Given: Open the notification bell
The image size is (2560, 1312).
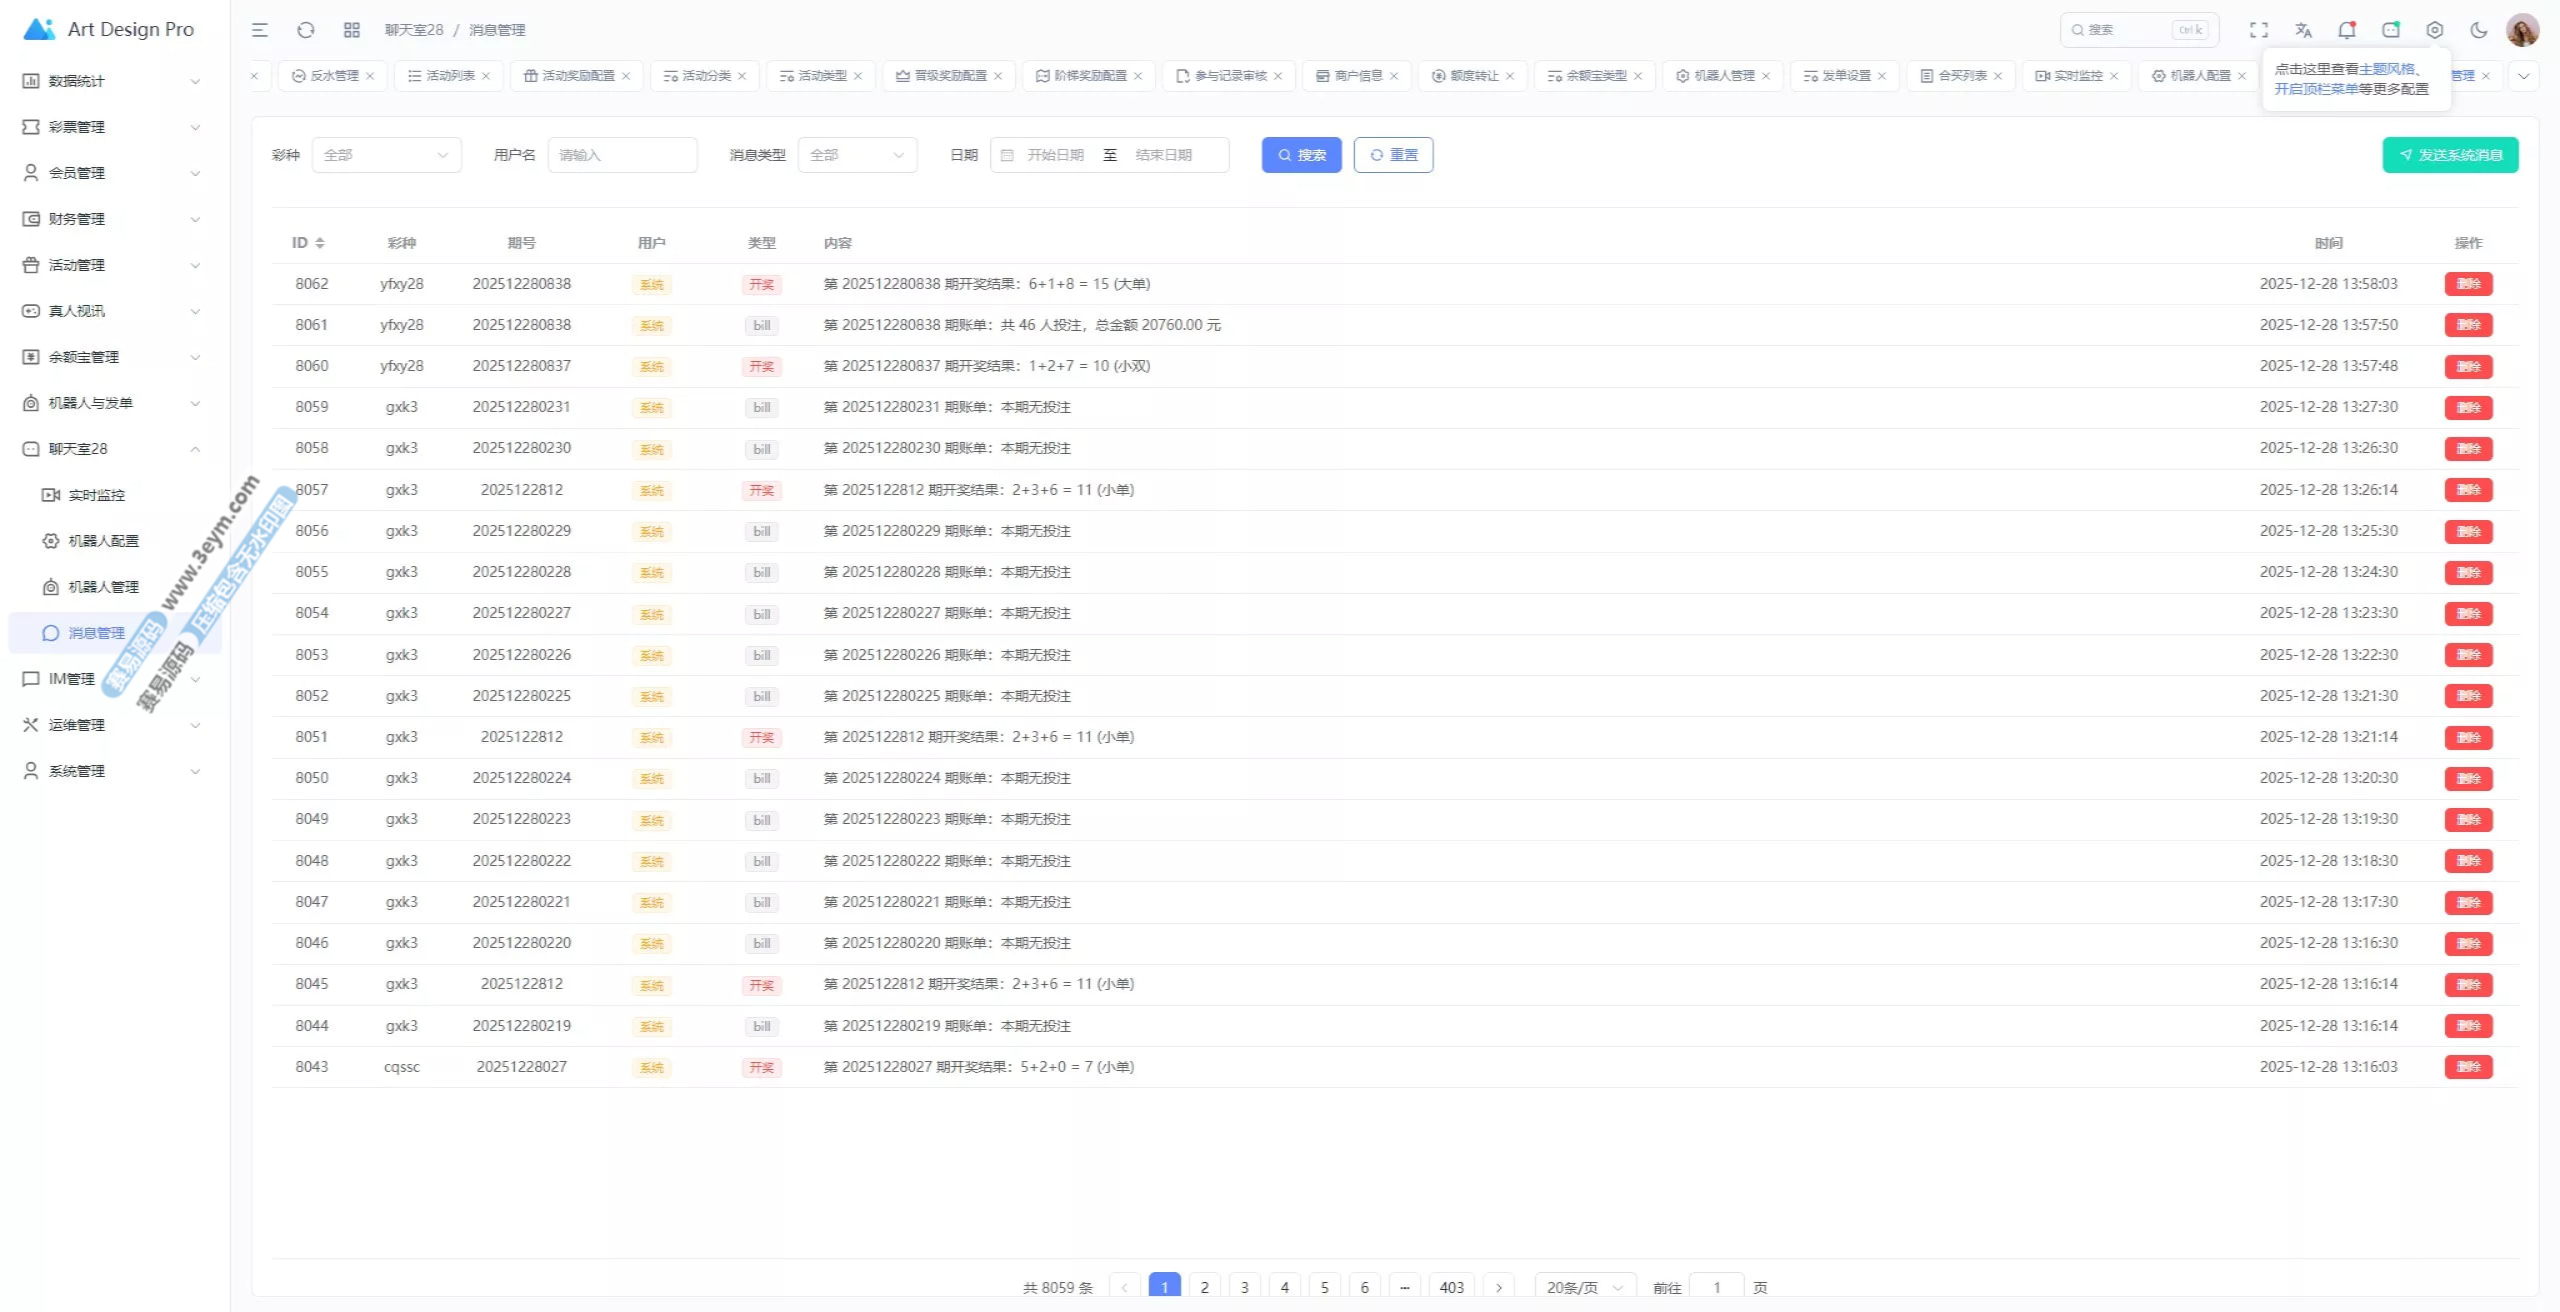Looking at the screenshot, I should pyautogui.click(x=2346, y=30).
